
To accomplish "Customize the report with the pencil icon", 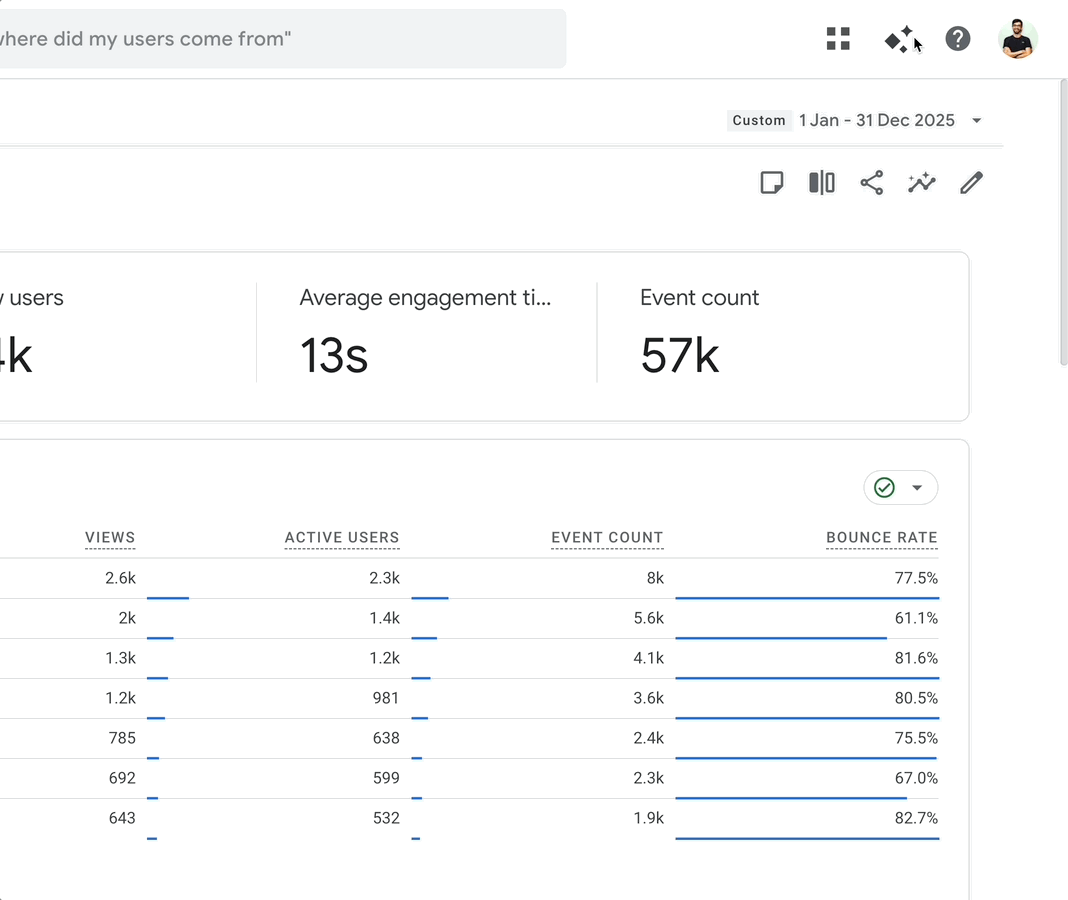I will click(971, 182).
